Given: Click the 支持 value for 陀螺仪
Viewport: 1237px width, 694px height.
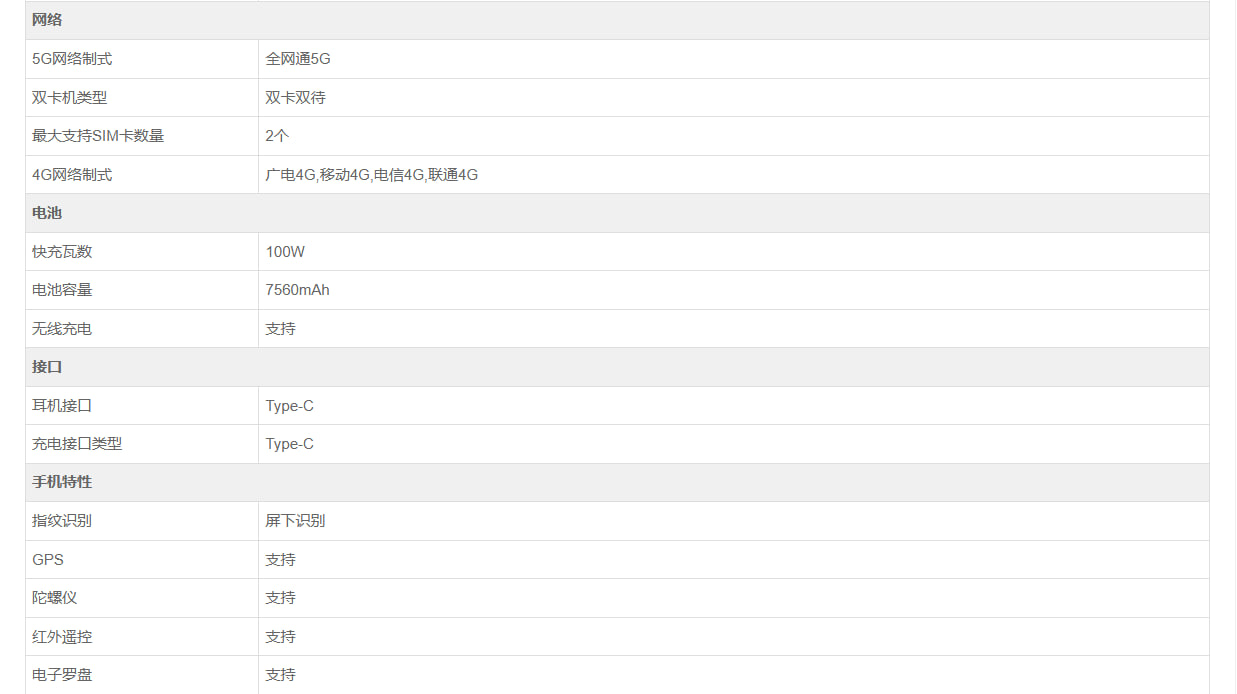Looking at the screenshot, I should click(280, 598).
